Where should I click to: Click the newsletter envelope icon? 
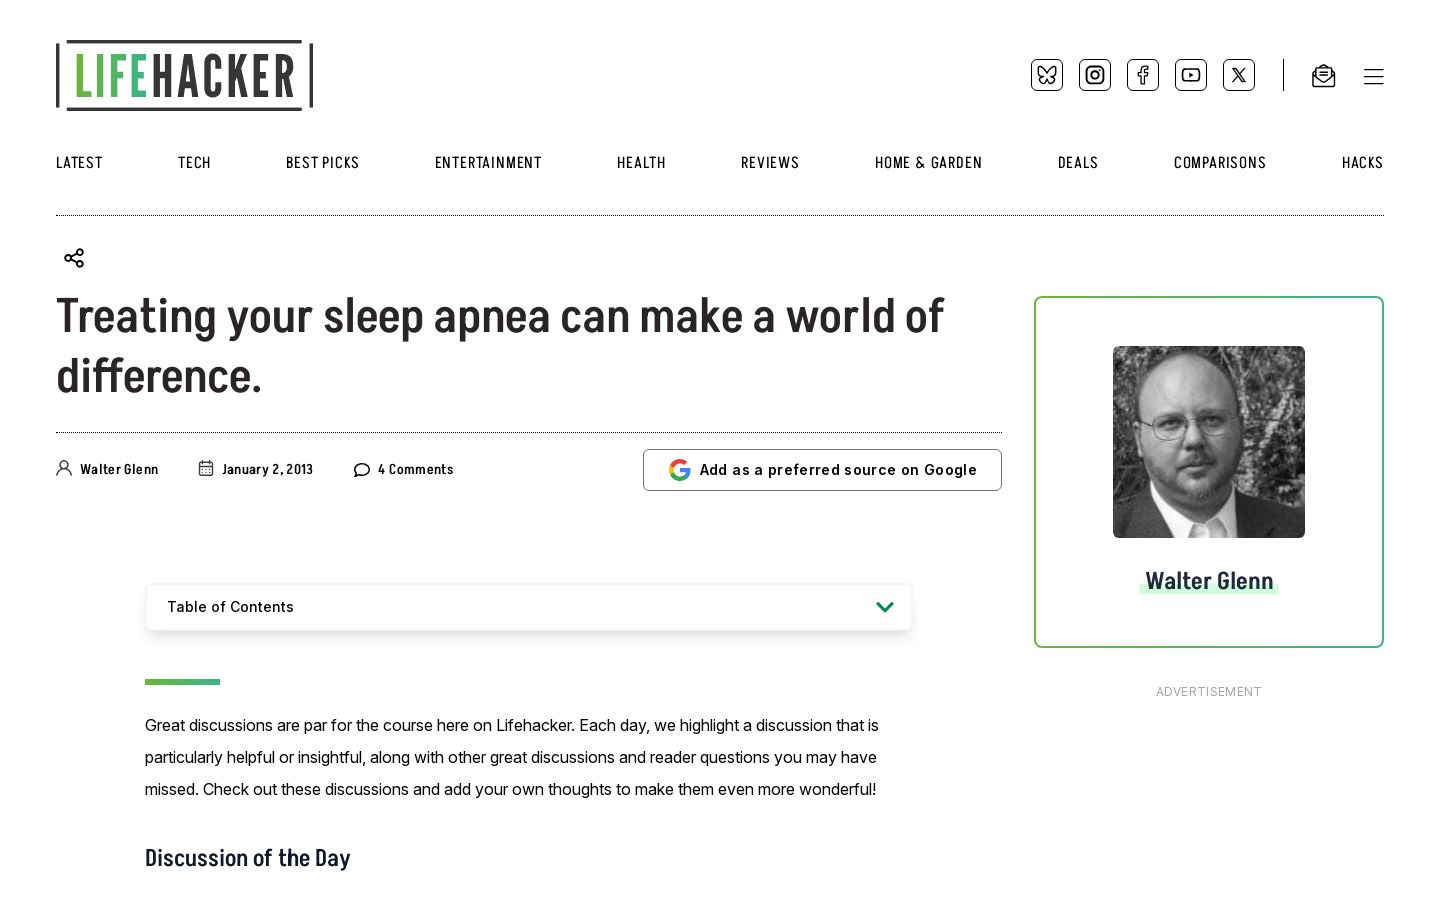tap(1323, 76)
